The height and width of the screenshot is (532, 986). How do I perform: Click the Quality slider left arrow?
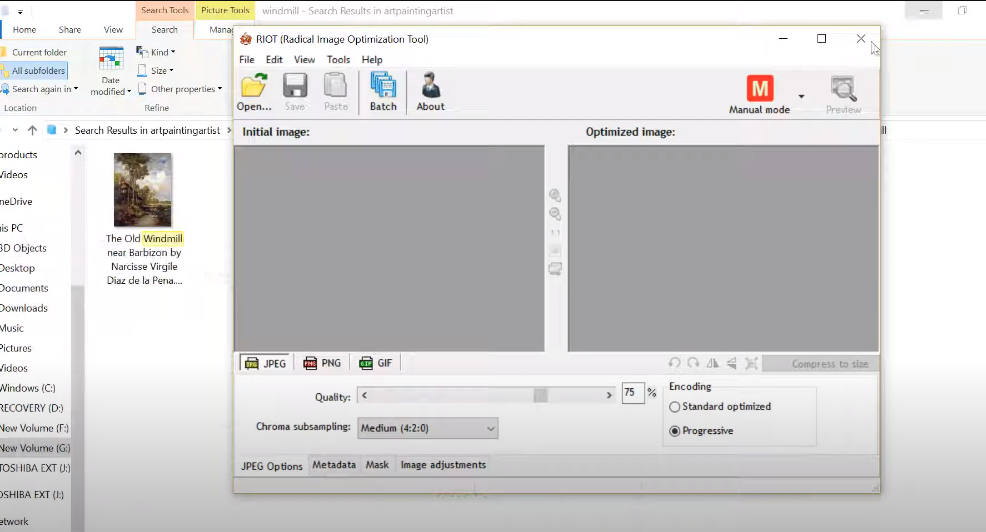tap(365, 395)
